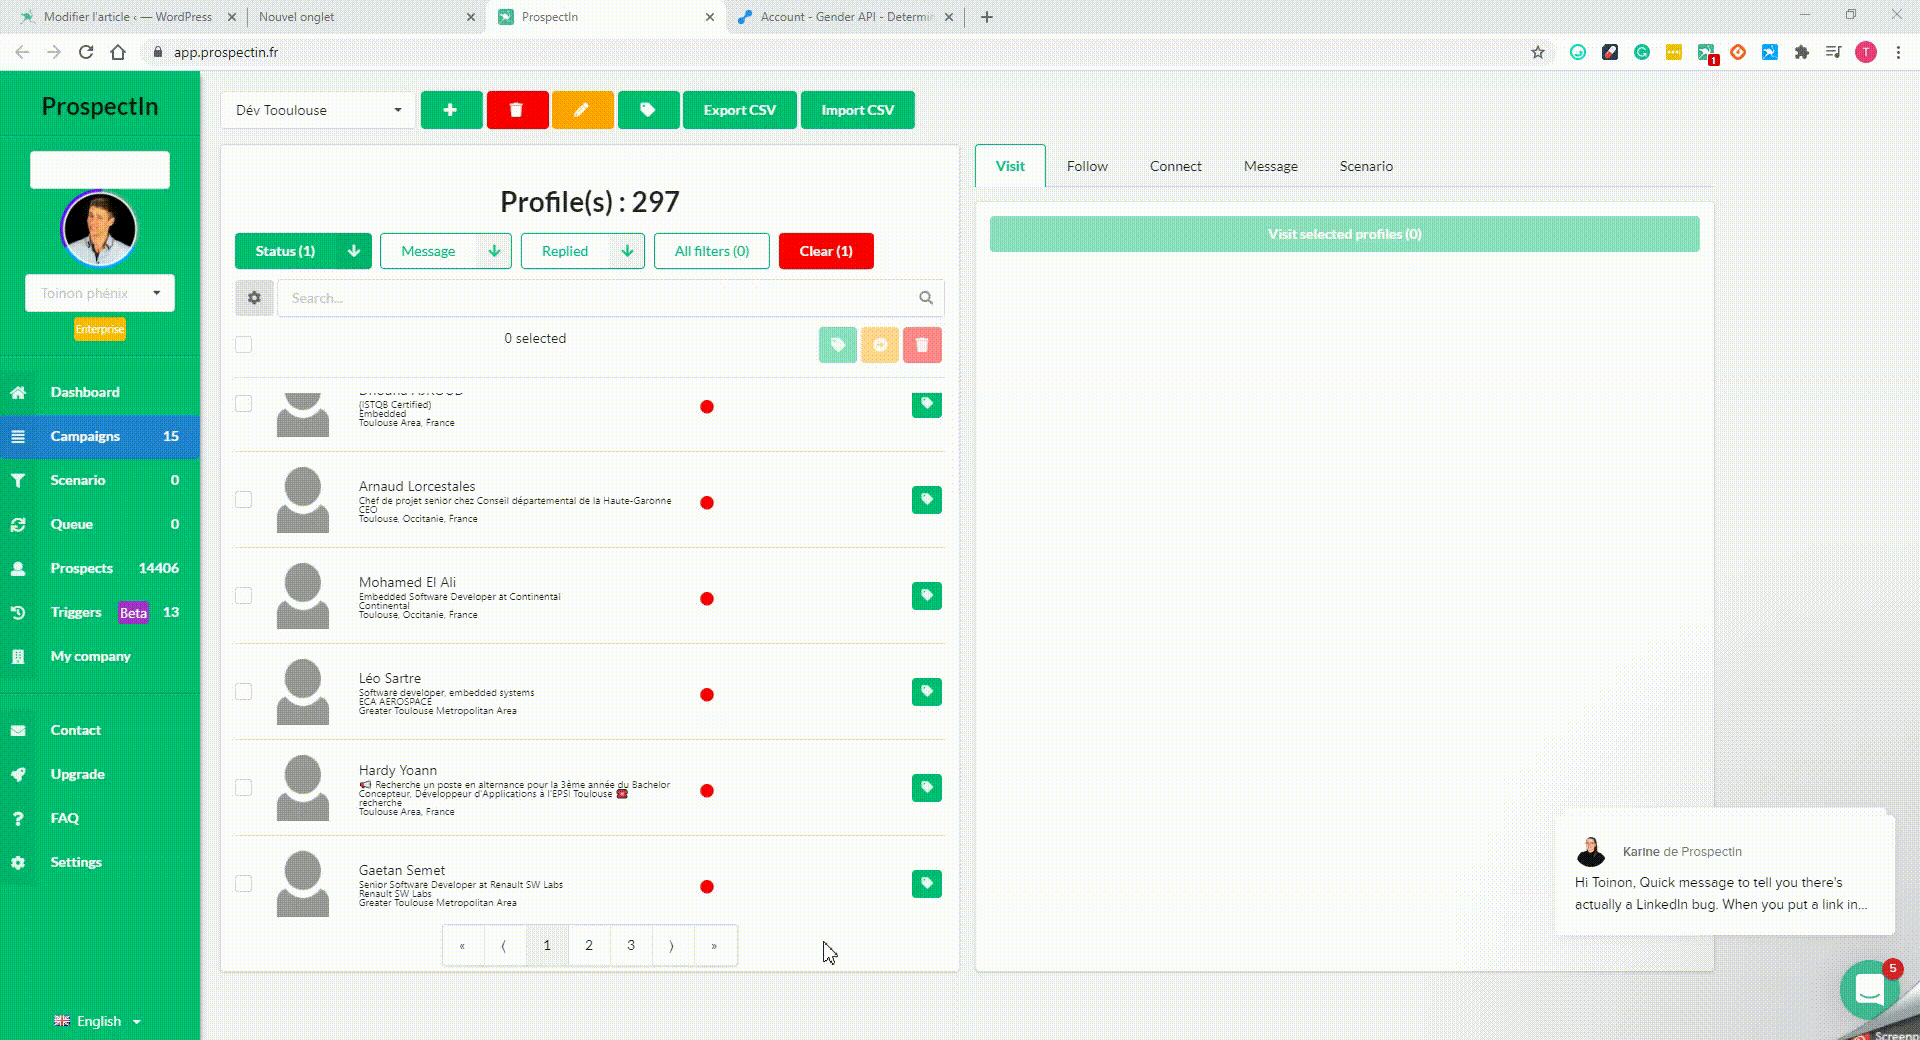Click the browser reload icon
This screenshot has width=1920, height=1040.
click(86, 52)
